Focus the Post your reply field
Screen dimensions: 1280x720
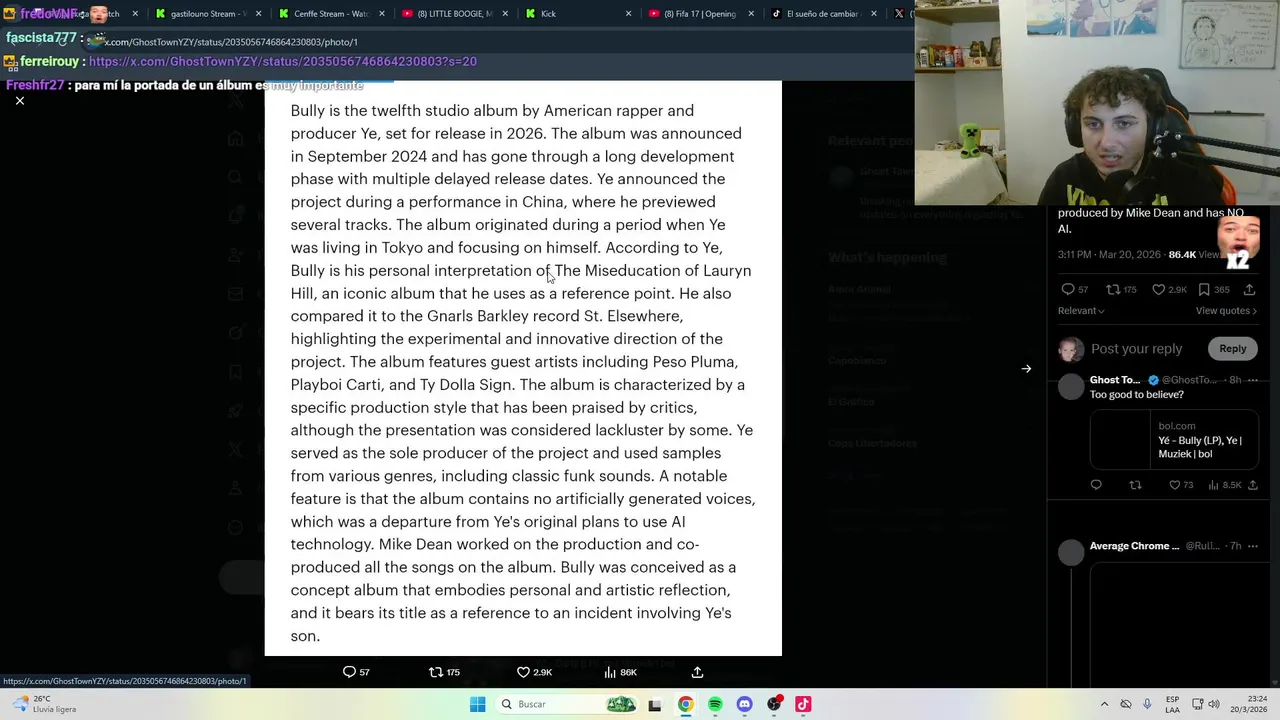point(1136,349)
